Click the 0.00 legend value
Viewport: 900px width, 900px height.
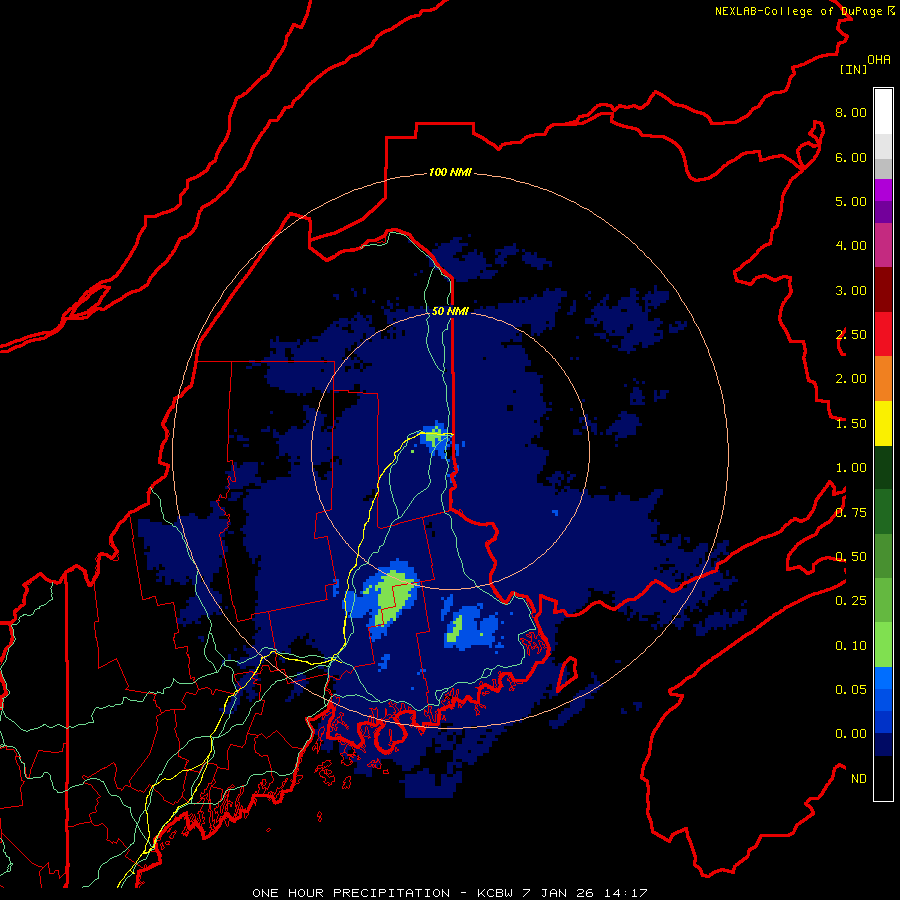tap(851, 734)
